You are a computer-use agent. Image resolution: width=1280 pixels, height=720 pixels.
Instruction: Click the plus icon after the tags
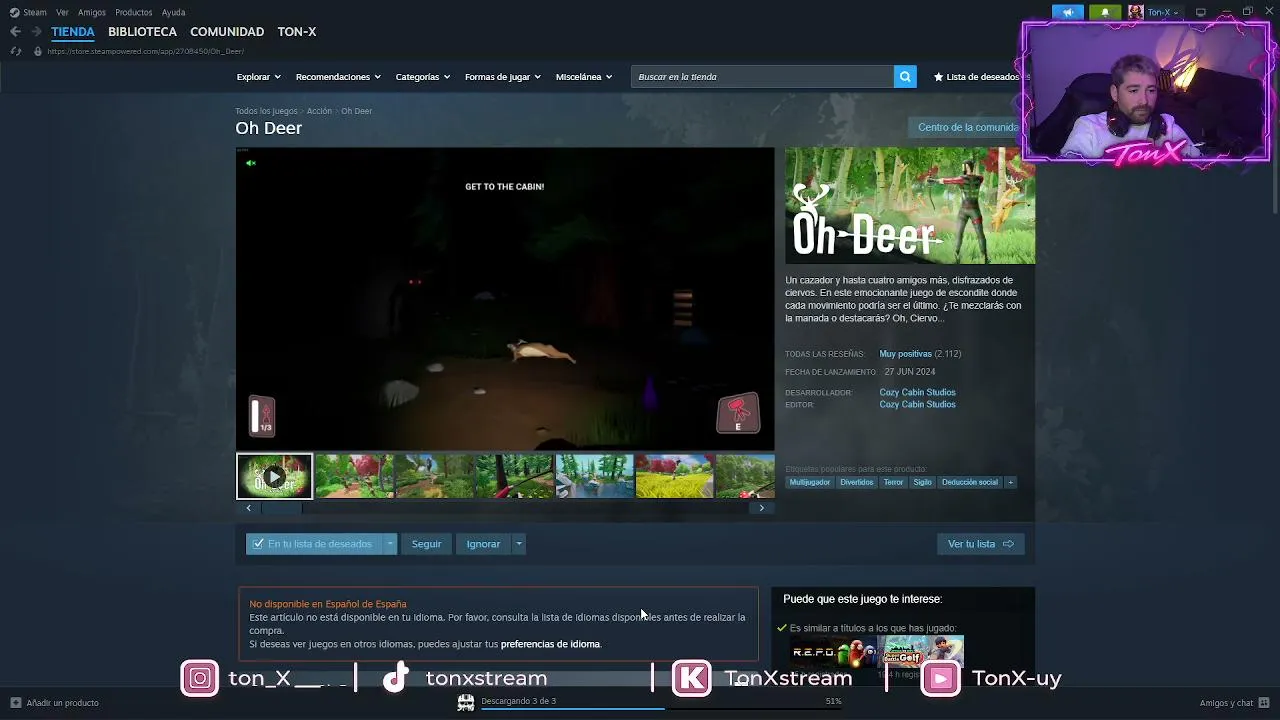coord(1010,482)
